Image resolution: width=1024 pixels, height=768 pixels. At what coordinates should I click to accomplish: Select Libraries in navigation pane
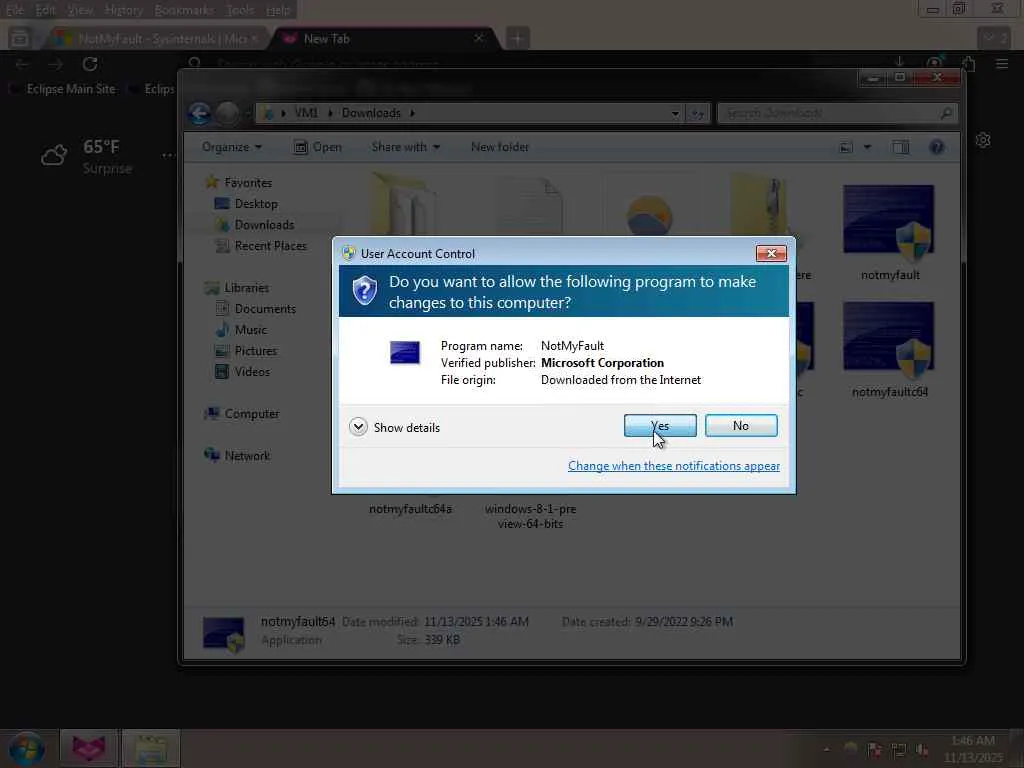(x=246, y=287)
